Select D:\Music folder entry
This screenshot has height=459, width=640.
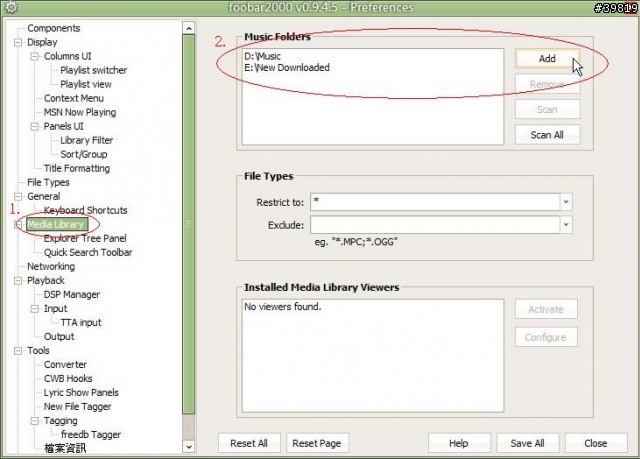click(262, 56)
